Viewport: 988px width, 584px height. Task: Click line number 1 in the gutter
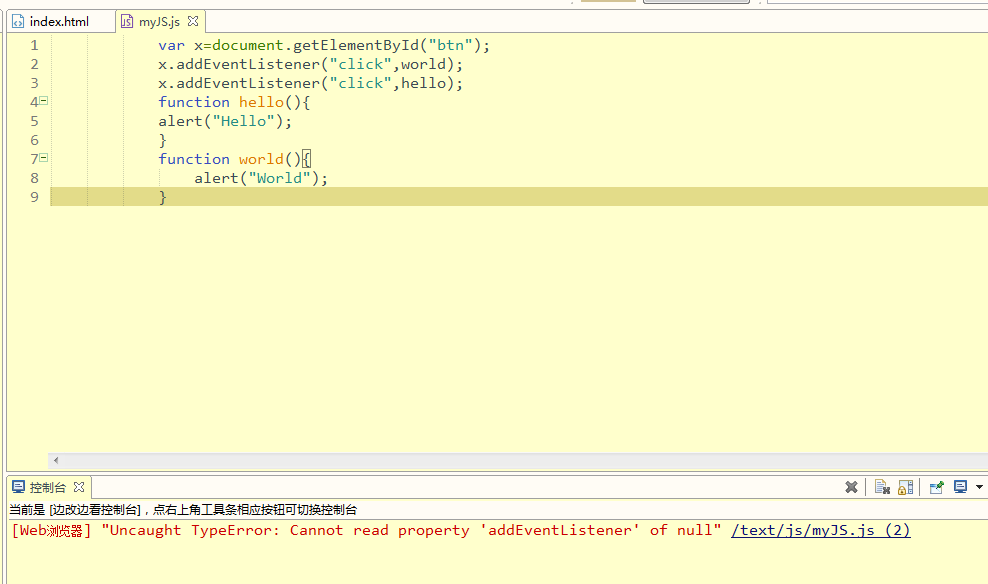click(34, 45)
